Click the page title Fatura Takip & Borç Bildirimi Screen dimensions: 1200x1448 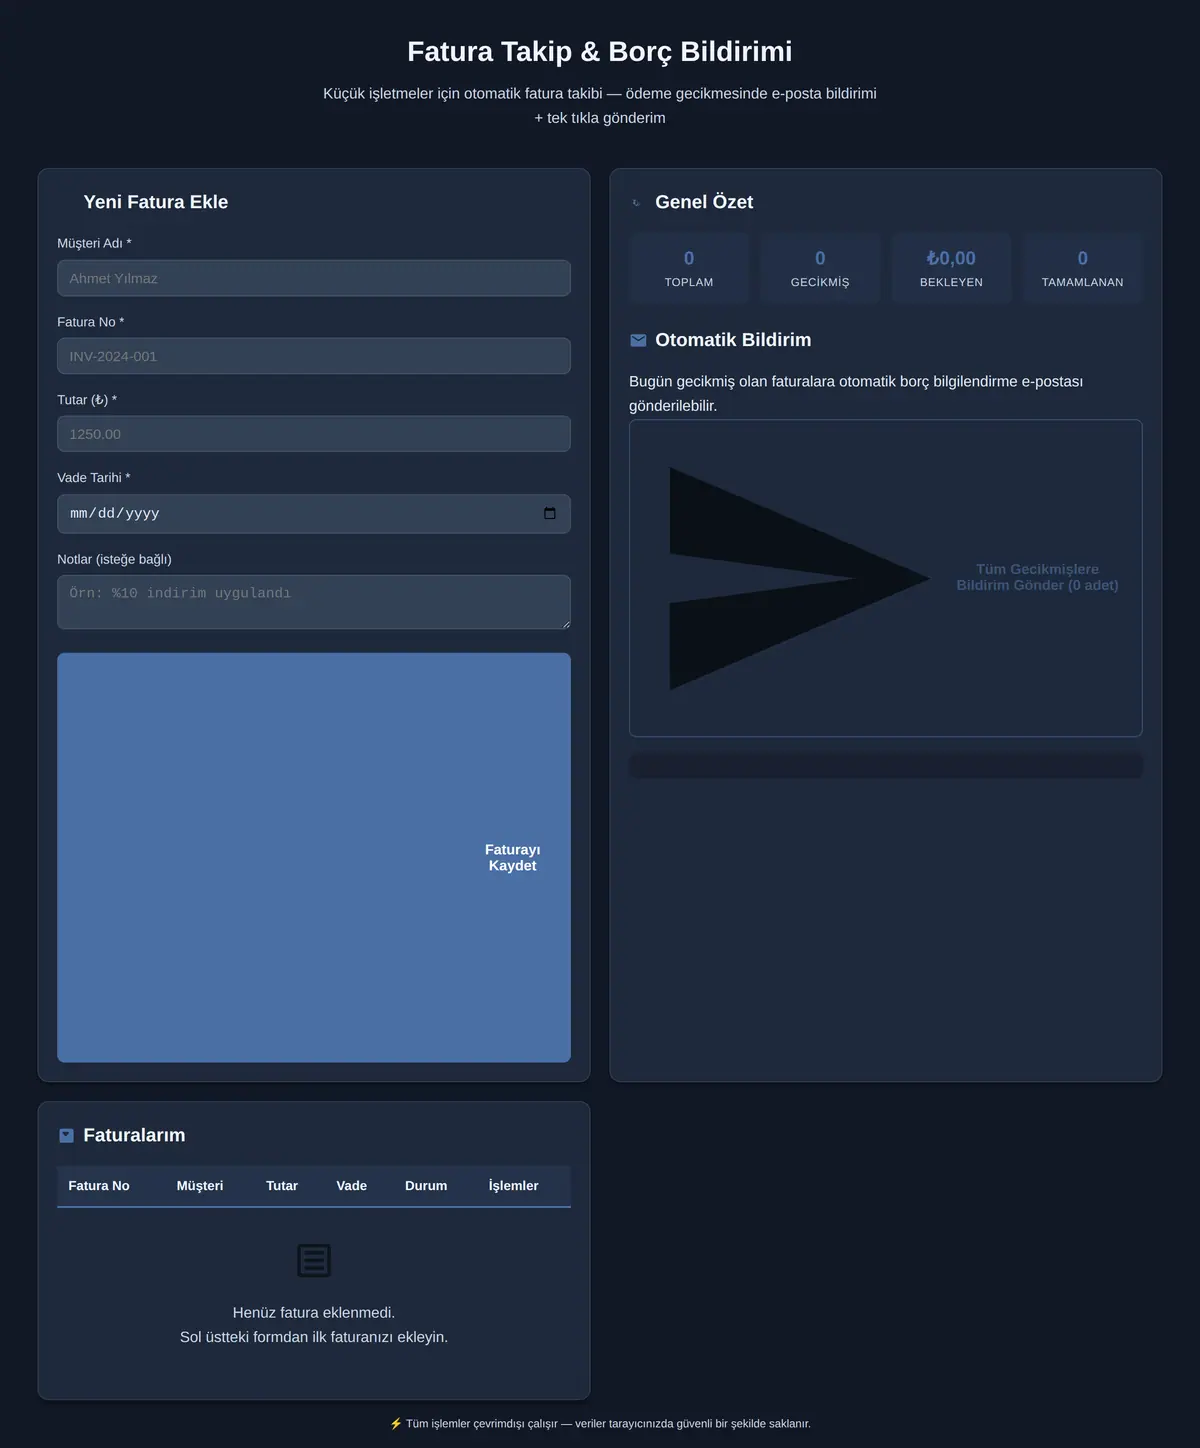[x=600, y=51]
